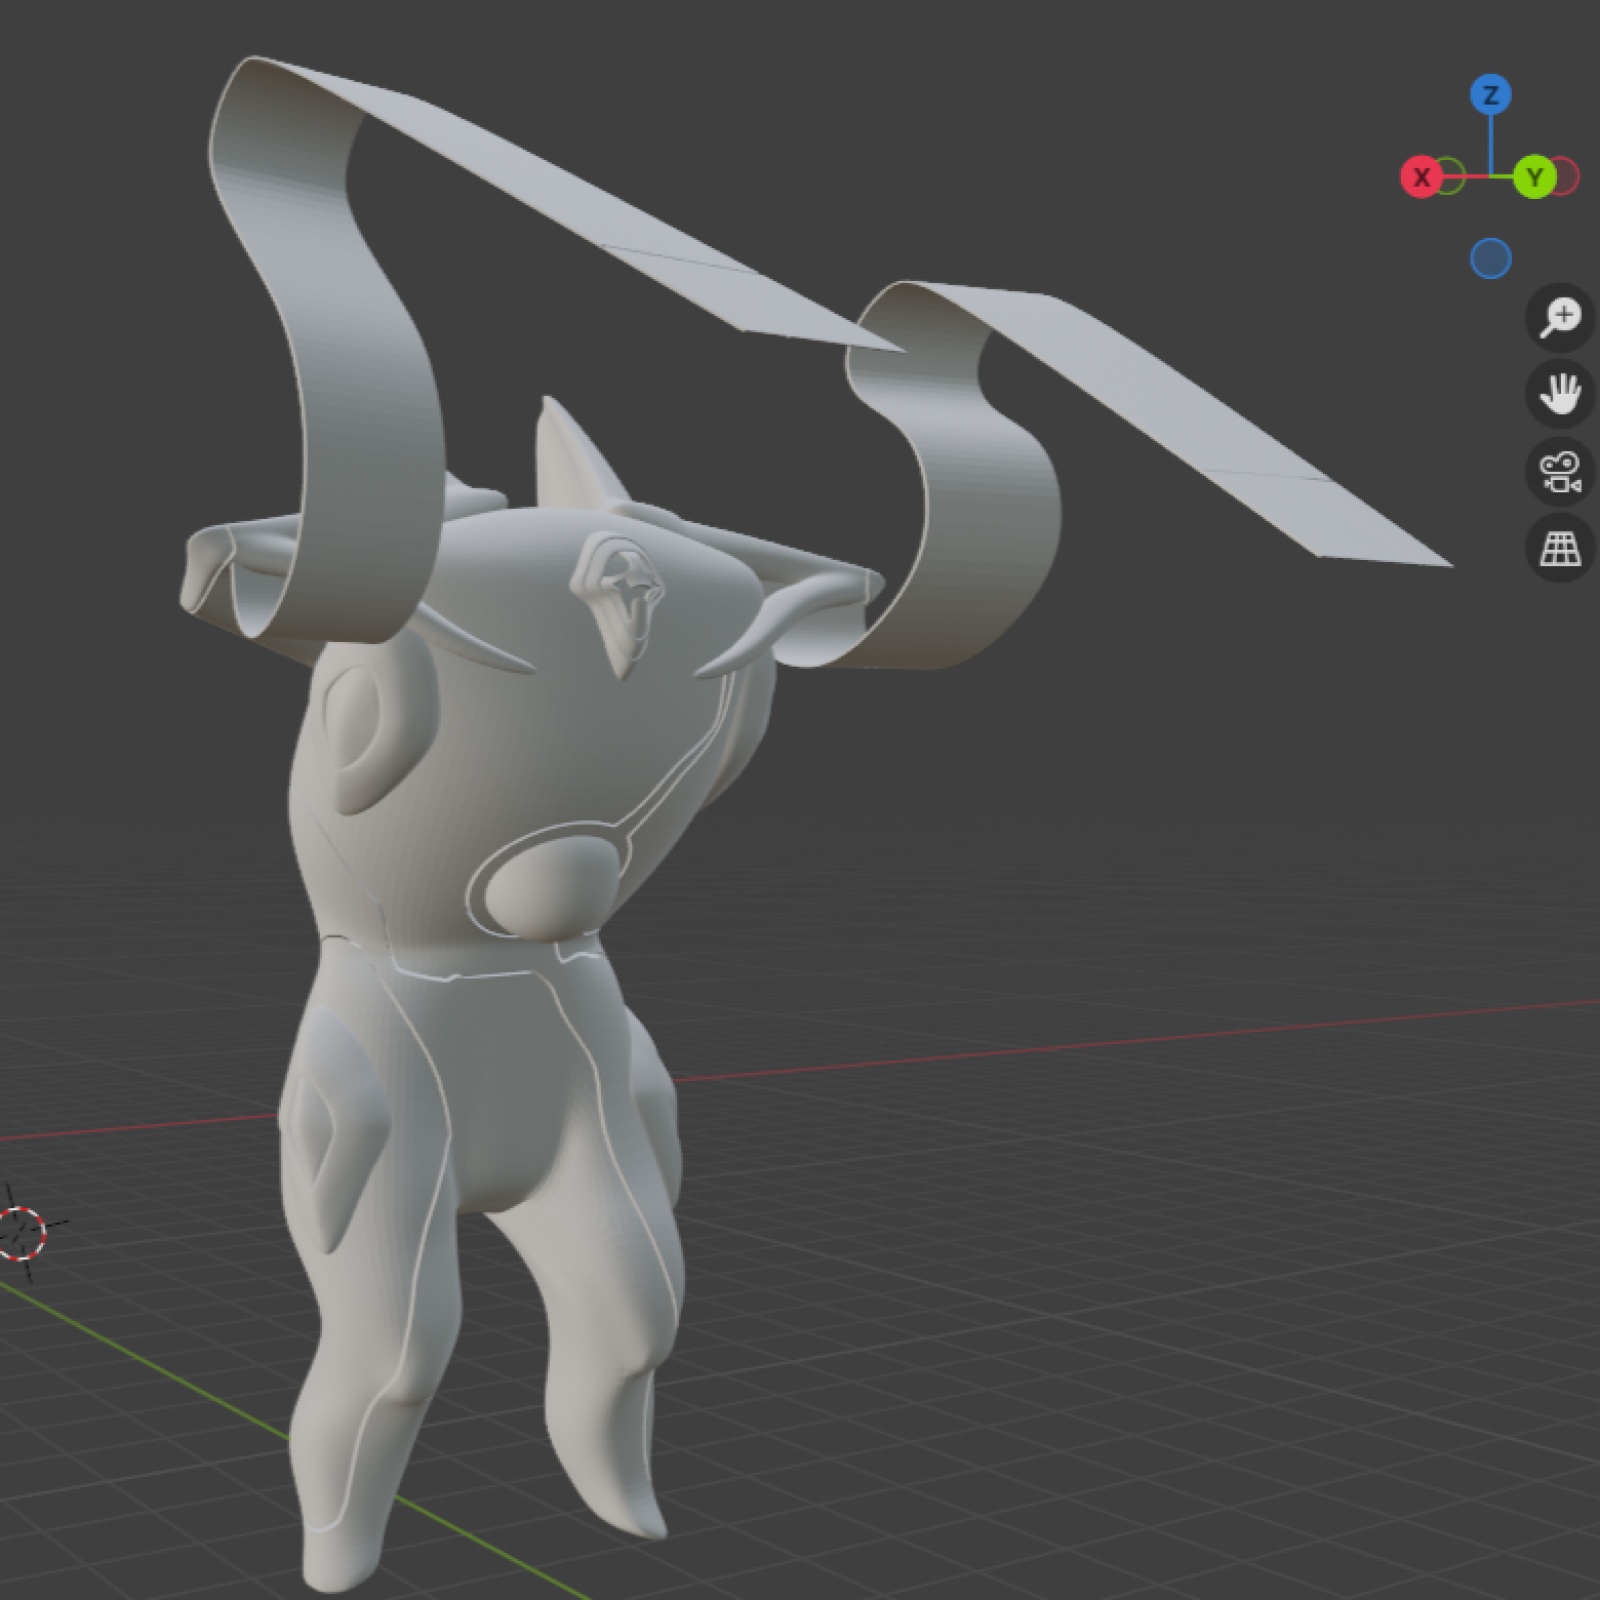The width and height of the screenshot is (1600, 1600).
Task: Click the hand pan view button
Action: 1559,394
